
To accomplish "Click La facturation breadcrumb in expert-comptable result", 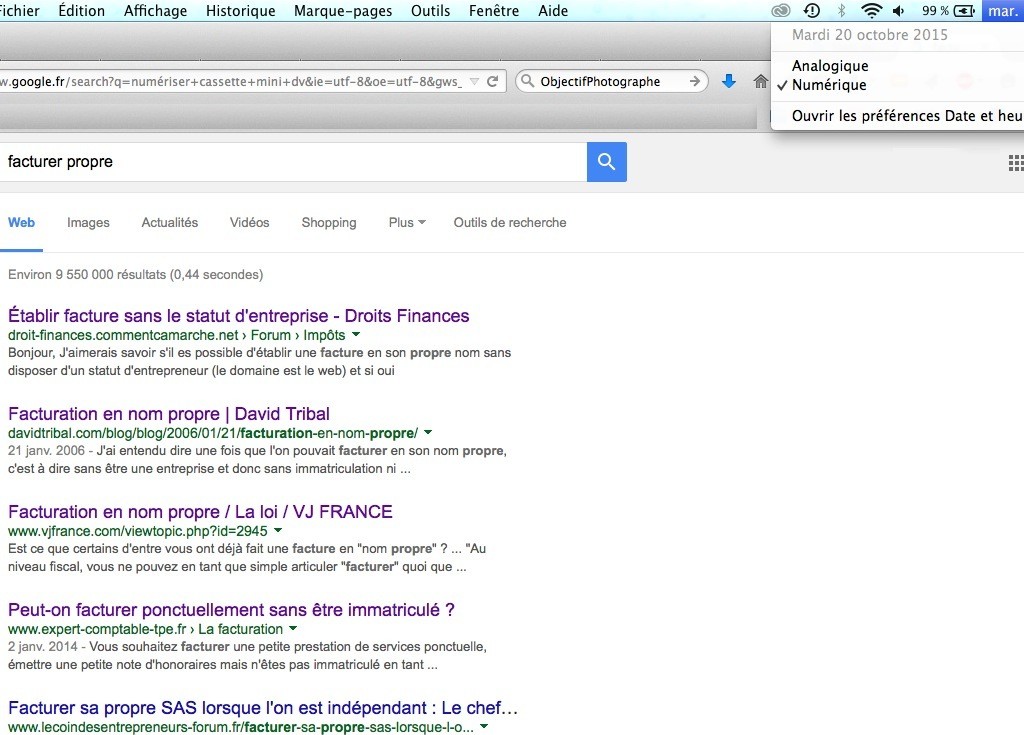I will pos(240,629).
